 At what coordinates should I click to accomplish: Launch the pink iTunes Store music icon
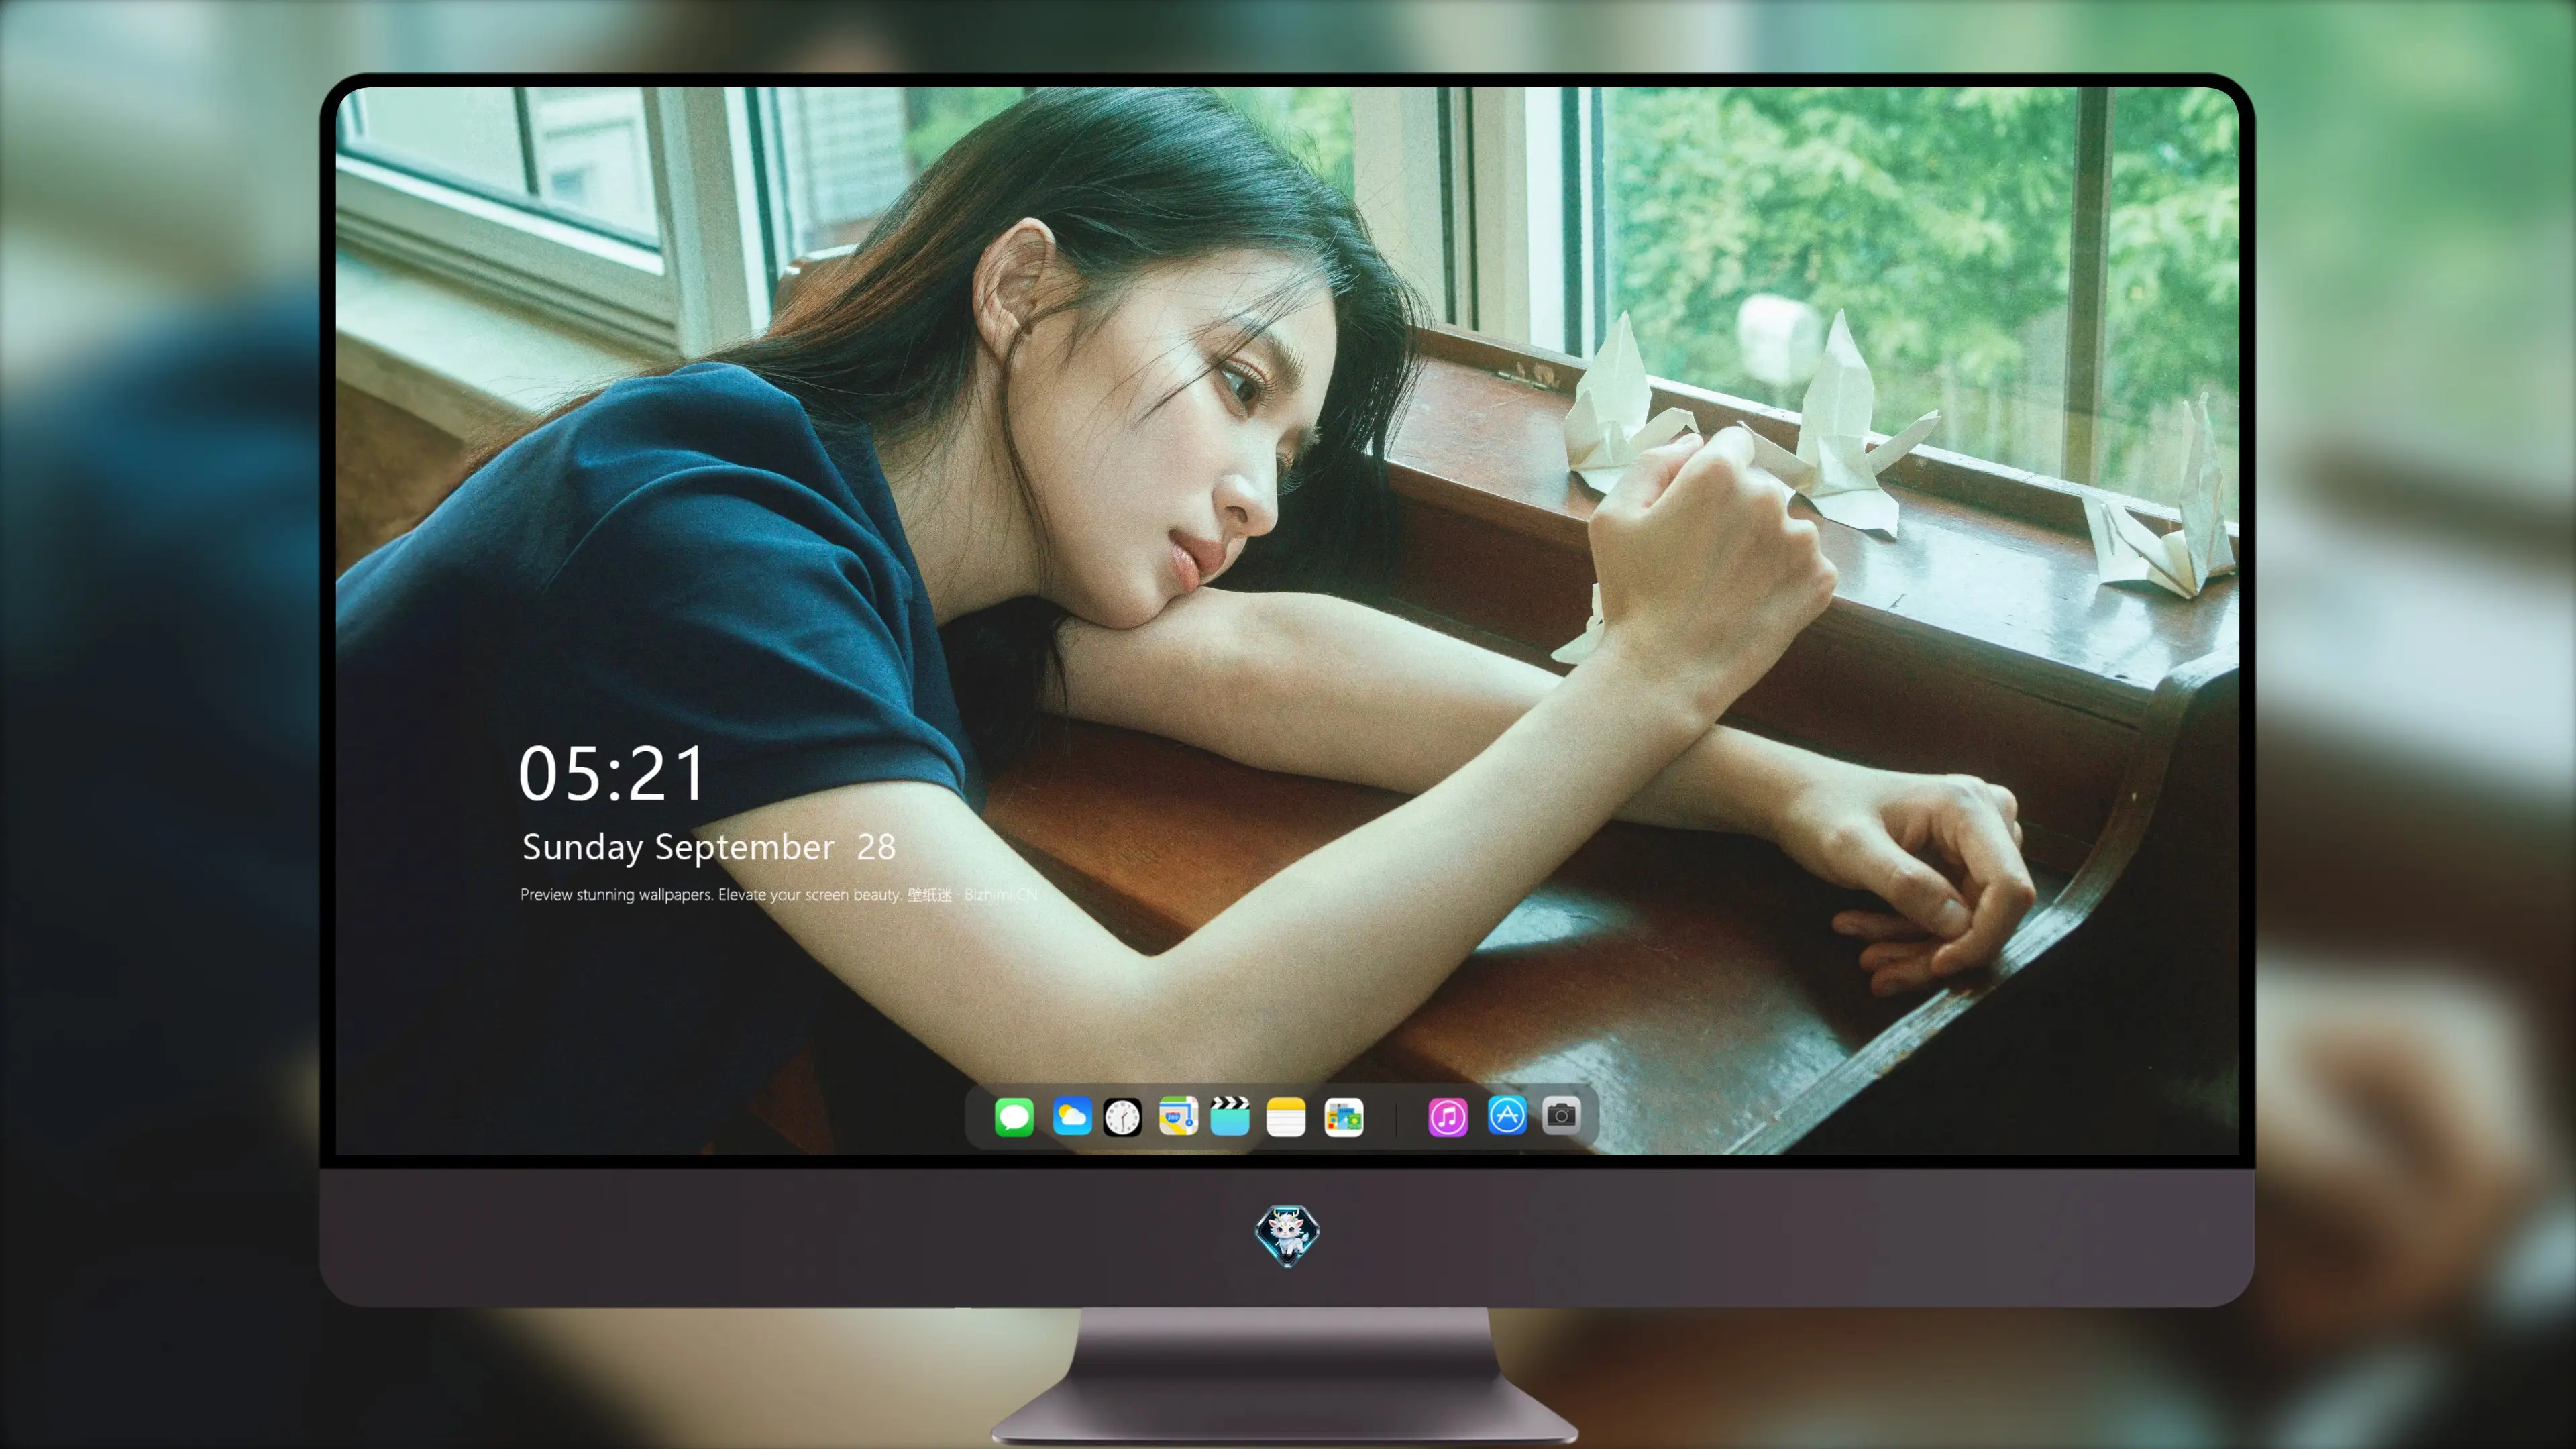pos(1448,1117)
